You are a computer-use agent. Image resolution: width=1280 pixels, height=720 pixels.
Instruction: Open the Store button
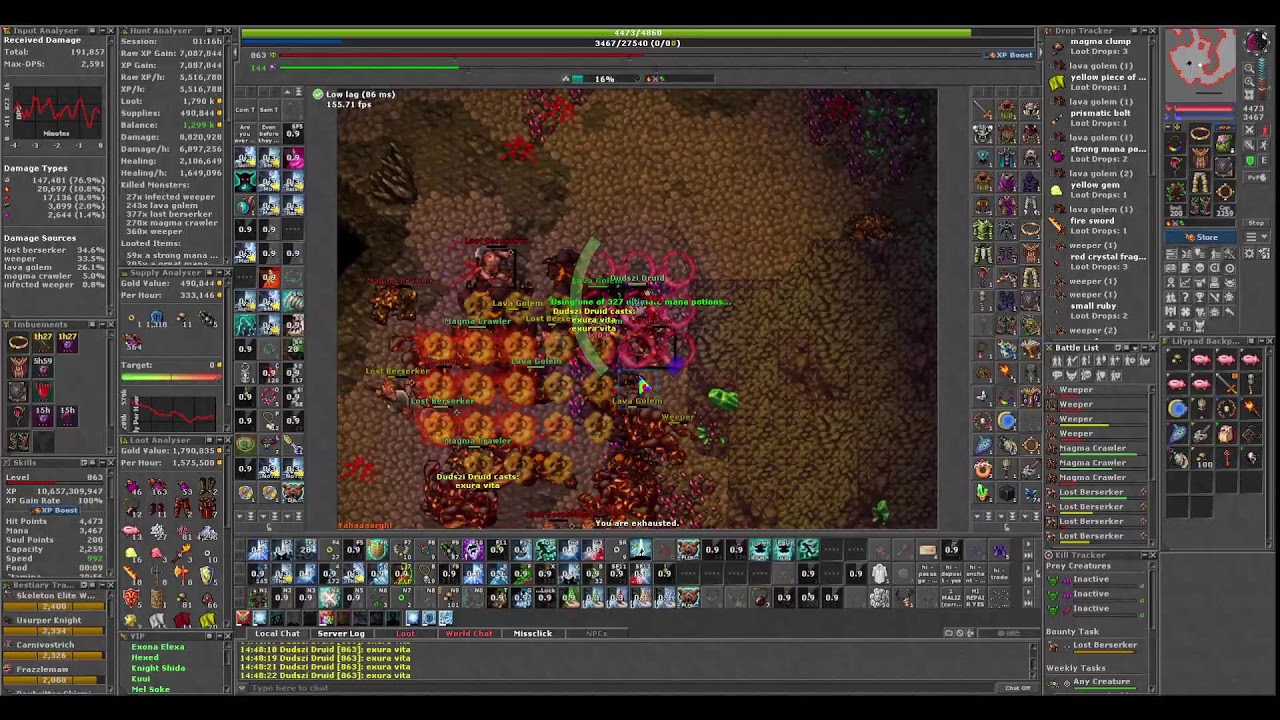[1201, 237]
